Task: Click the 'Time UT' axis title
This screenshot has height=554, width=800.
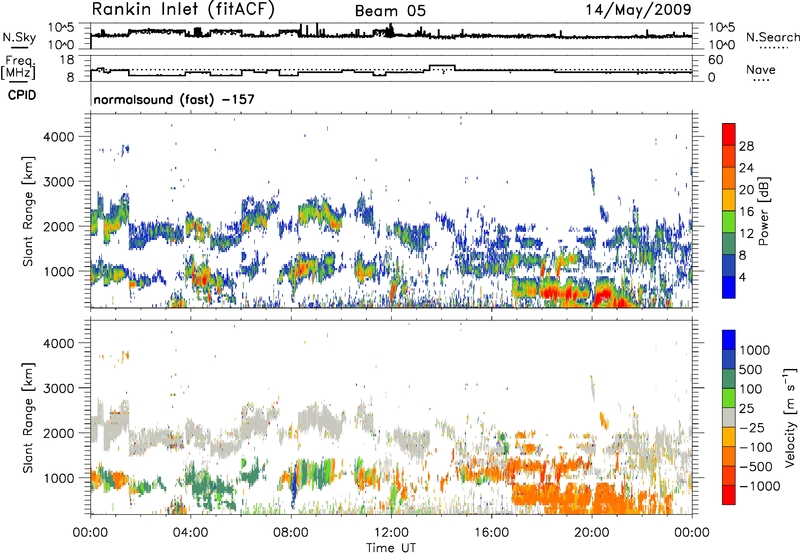Action: pyautogui.click(x=391, y=548)
